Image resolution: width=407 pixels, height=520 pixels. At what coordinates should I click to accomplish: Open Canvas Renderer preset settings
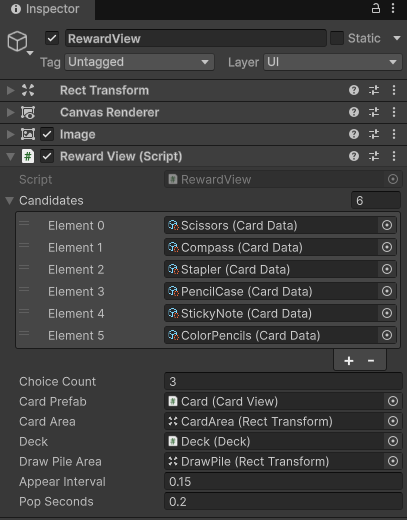click(x=374, y=112)
